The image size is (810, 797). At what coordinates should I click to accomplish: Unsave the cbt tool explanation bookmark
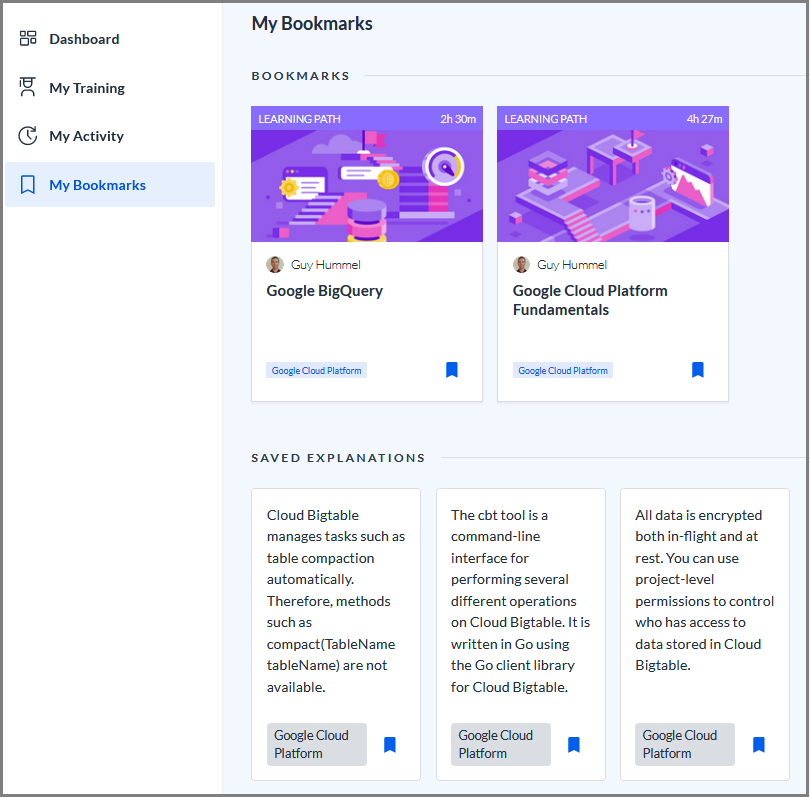coord(573,744)
